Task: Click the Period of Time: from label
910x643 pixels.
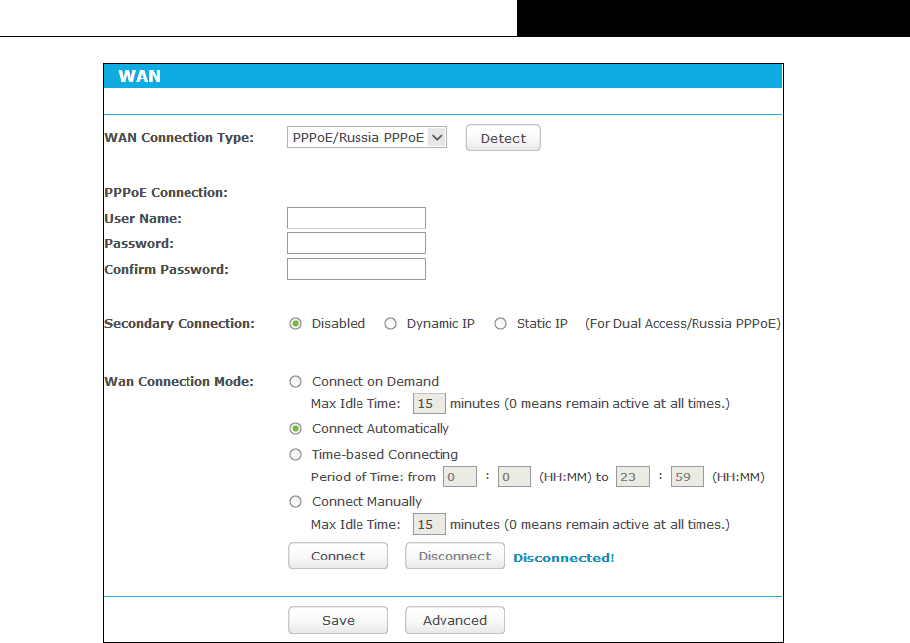Action: [x=373, y=477]
